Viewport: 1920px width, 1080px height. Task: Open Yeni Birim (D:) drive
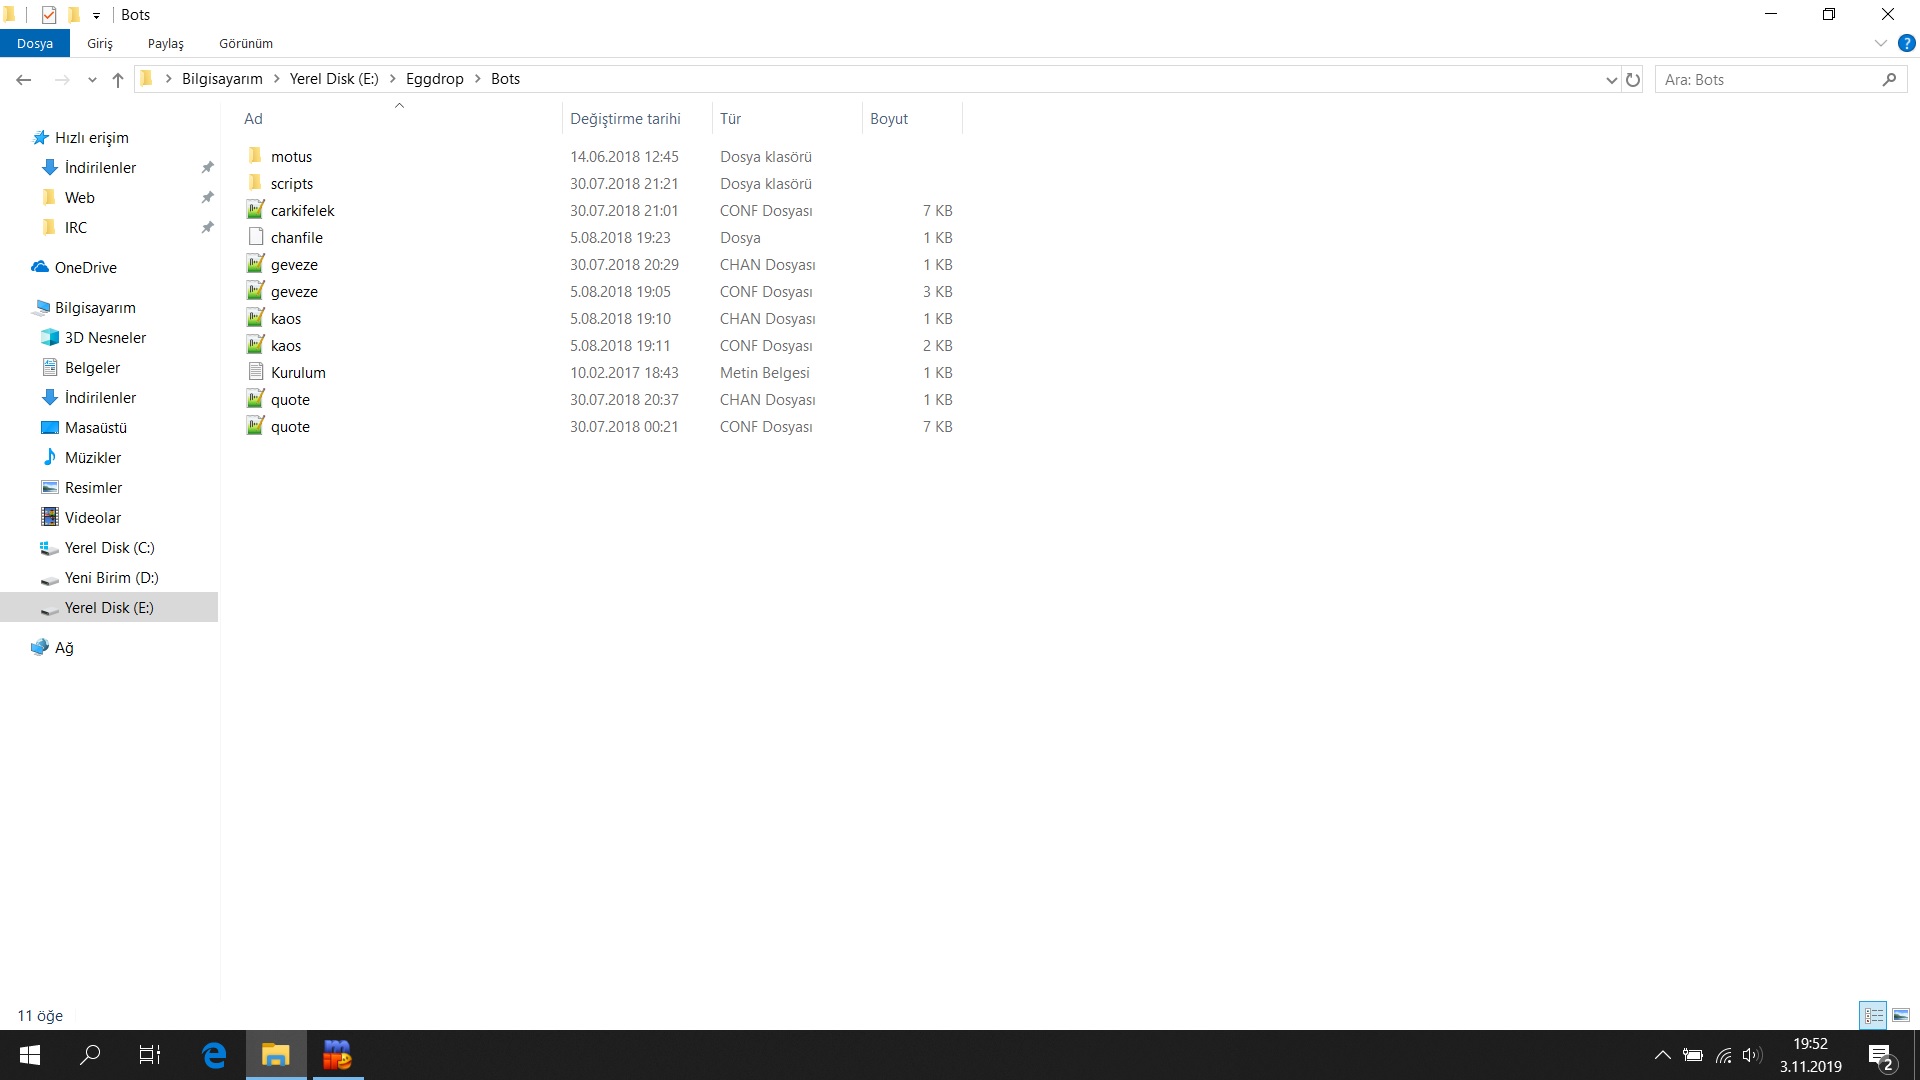(x=111, y=578)
